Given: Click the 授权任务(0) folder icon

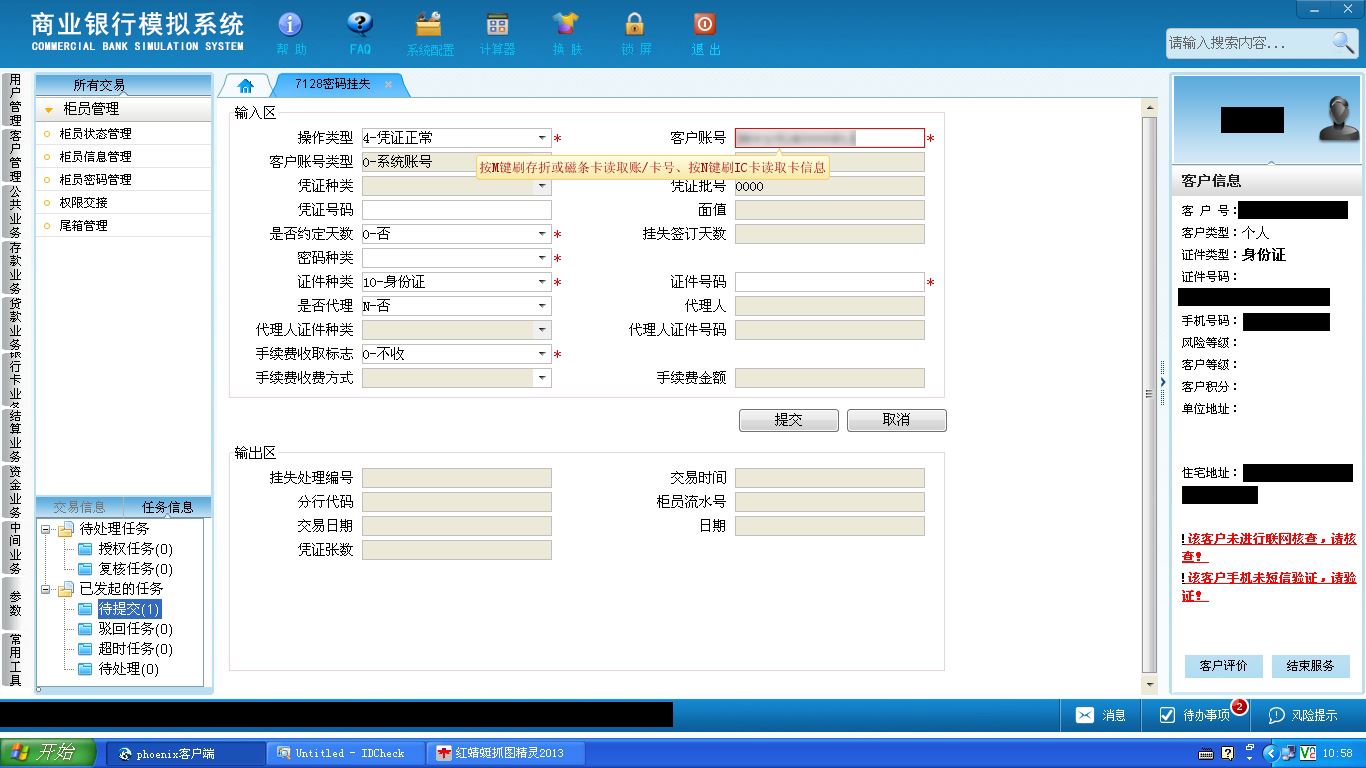Looking at the screenshot, I should (85, 549).
